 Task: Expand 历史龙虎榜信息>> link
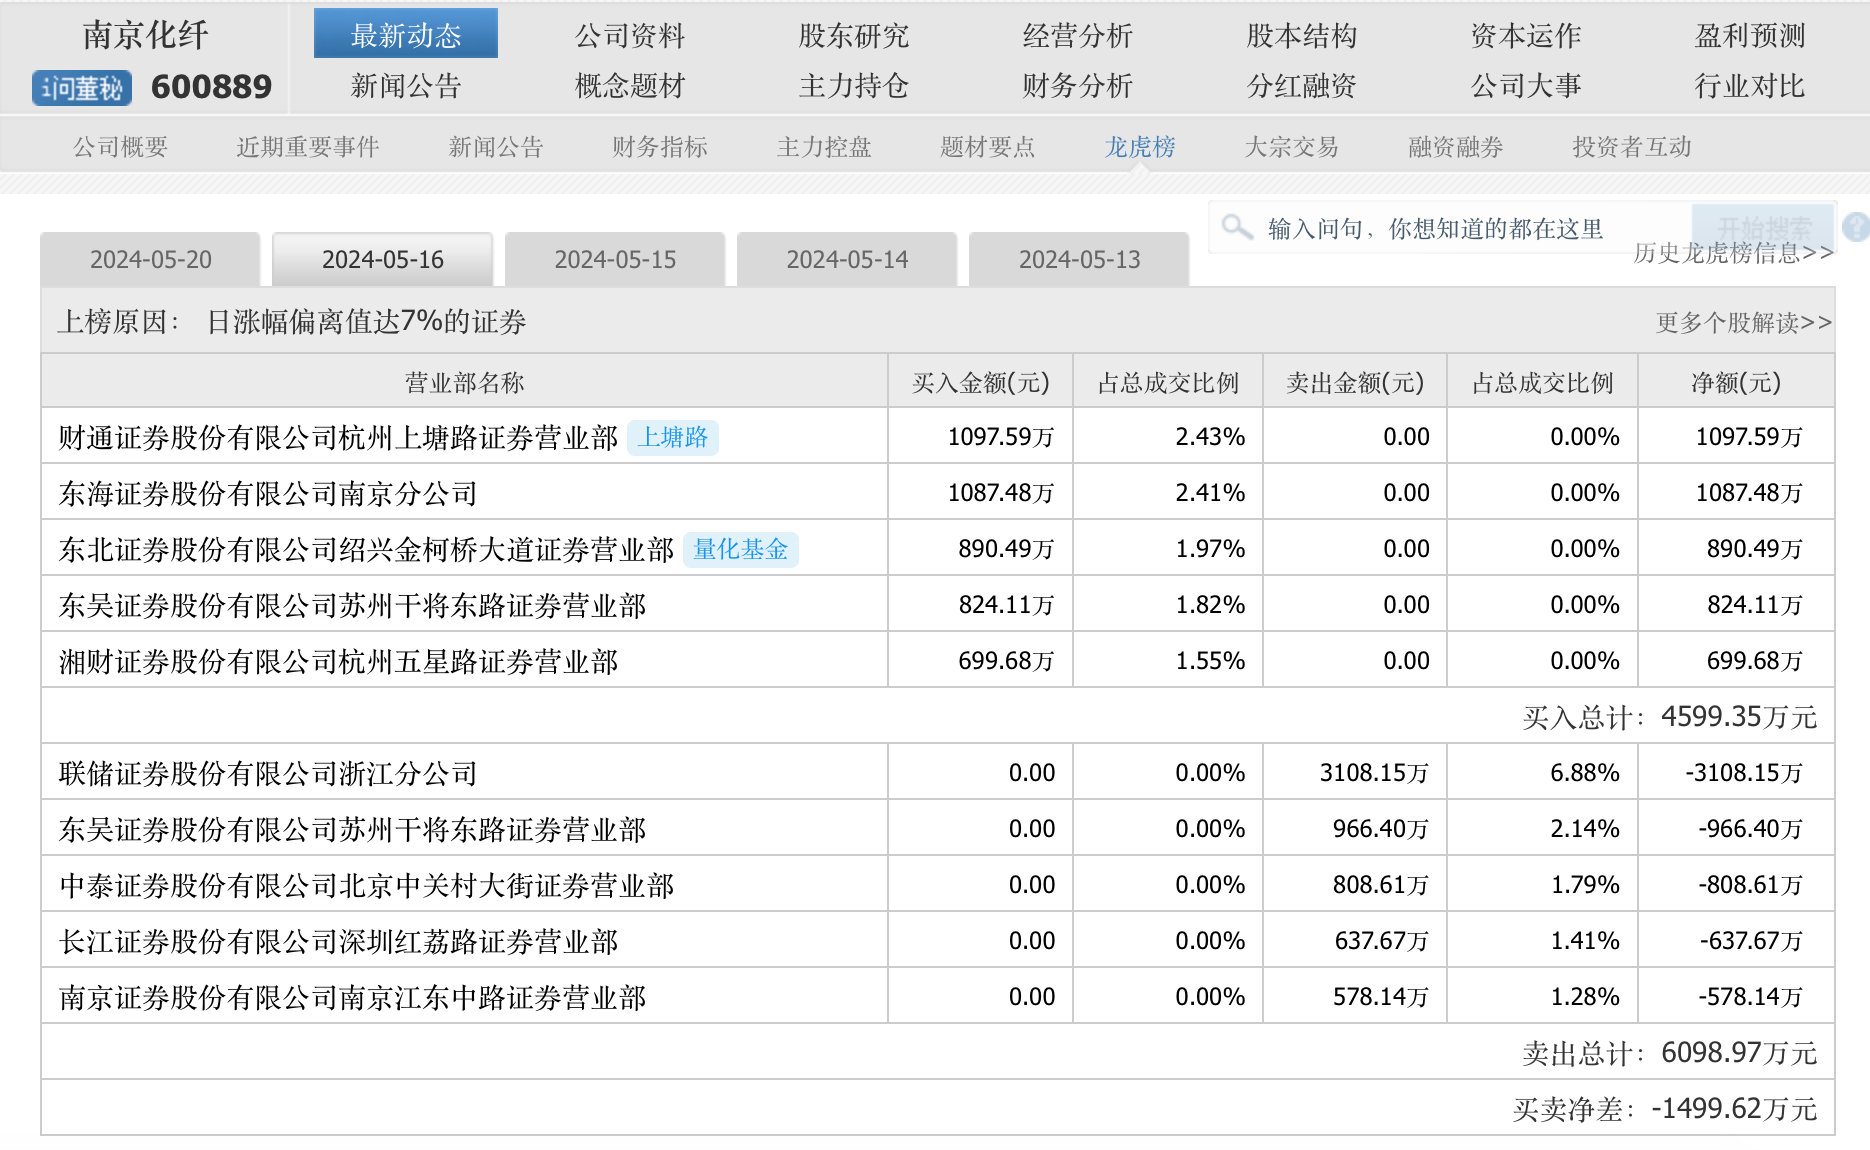point(1733,253)
